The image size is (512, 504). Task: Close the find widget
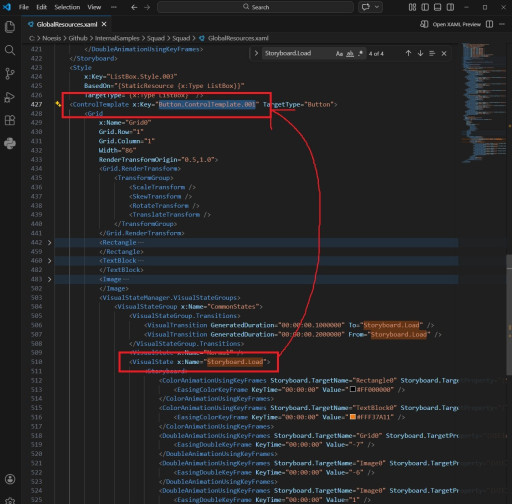444,53
